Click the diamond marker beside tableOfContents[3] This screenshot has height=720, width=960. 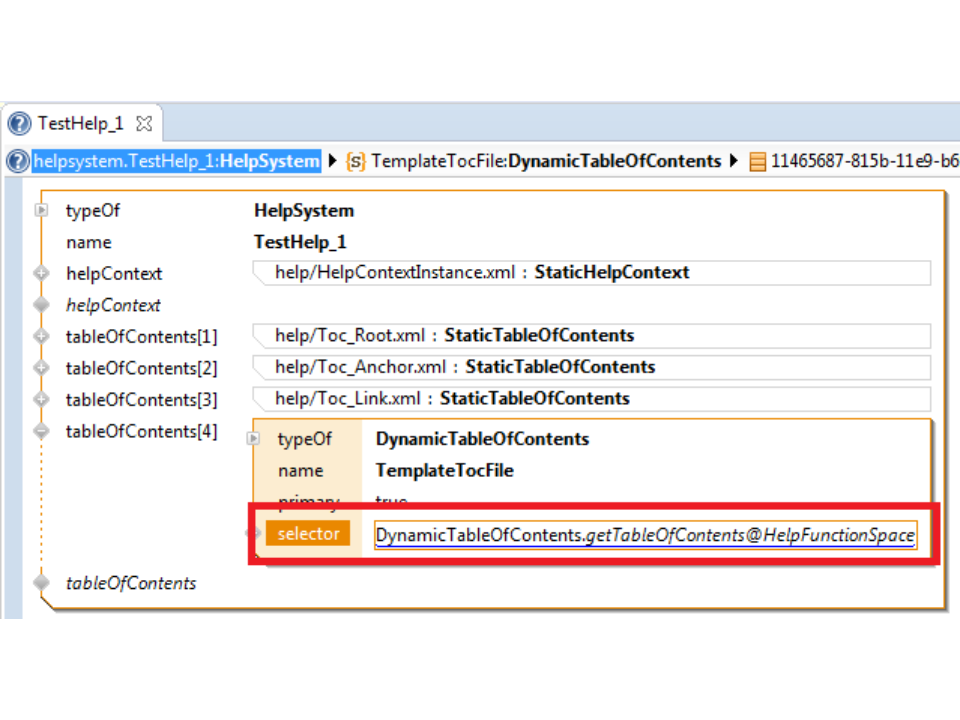point(41,399)
